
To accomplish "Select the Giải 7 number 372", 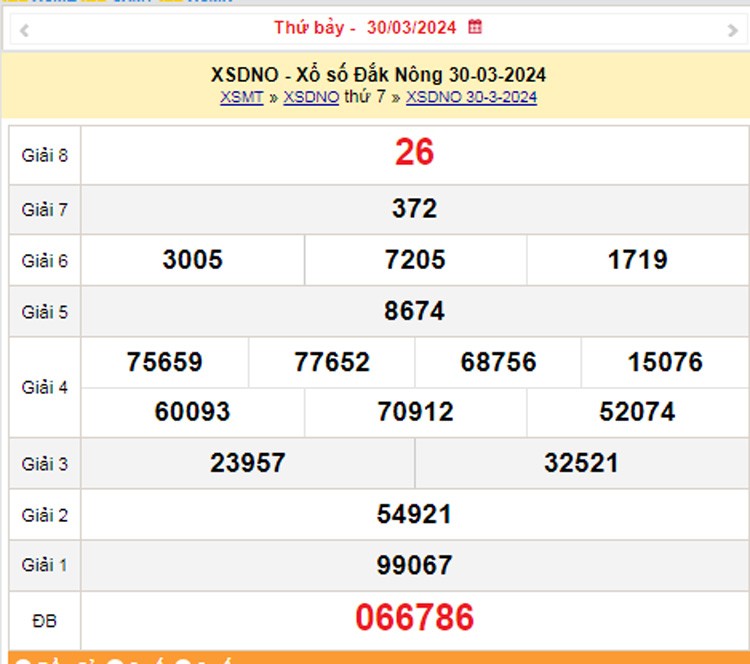I will click(414, 209).
